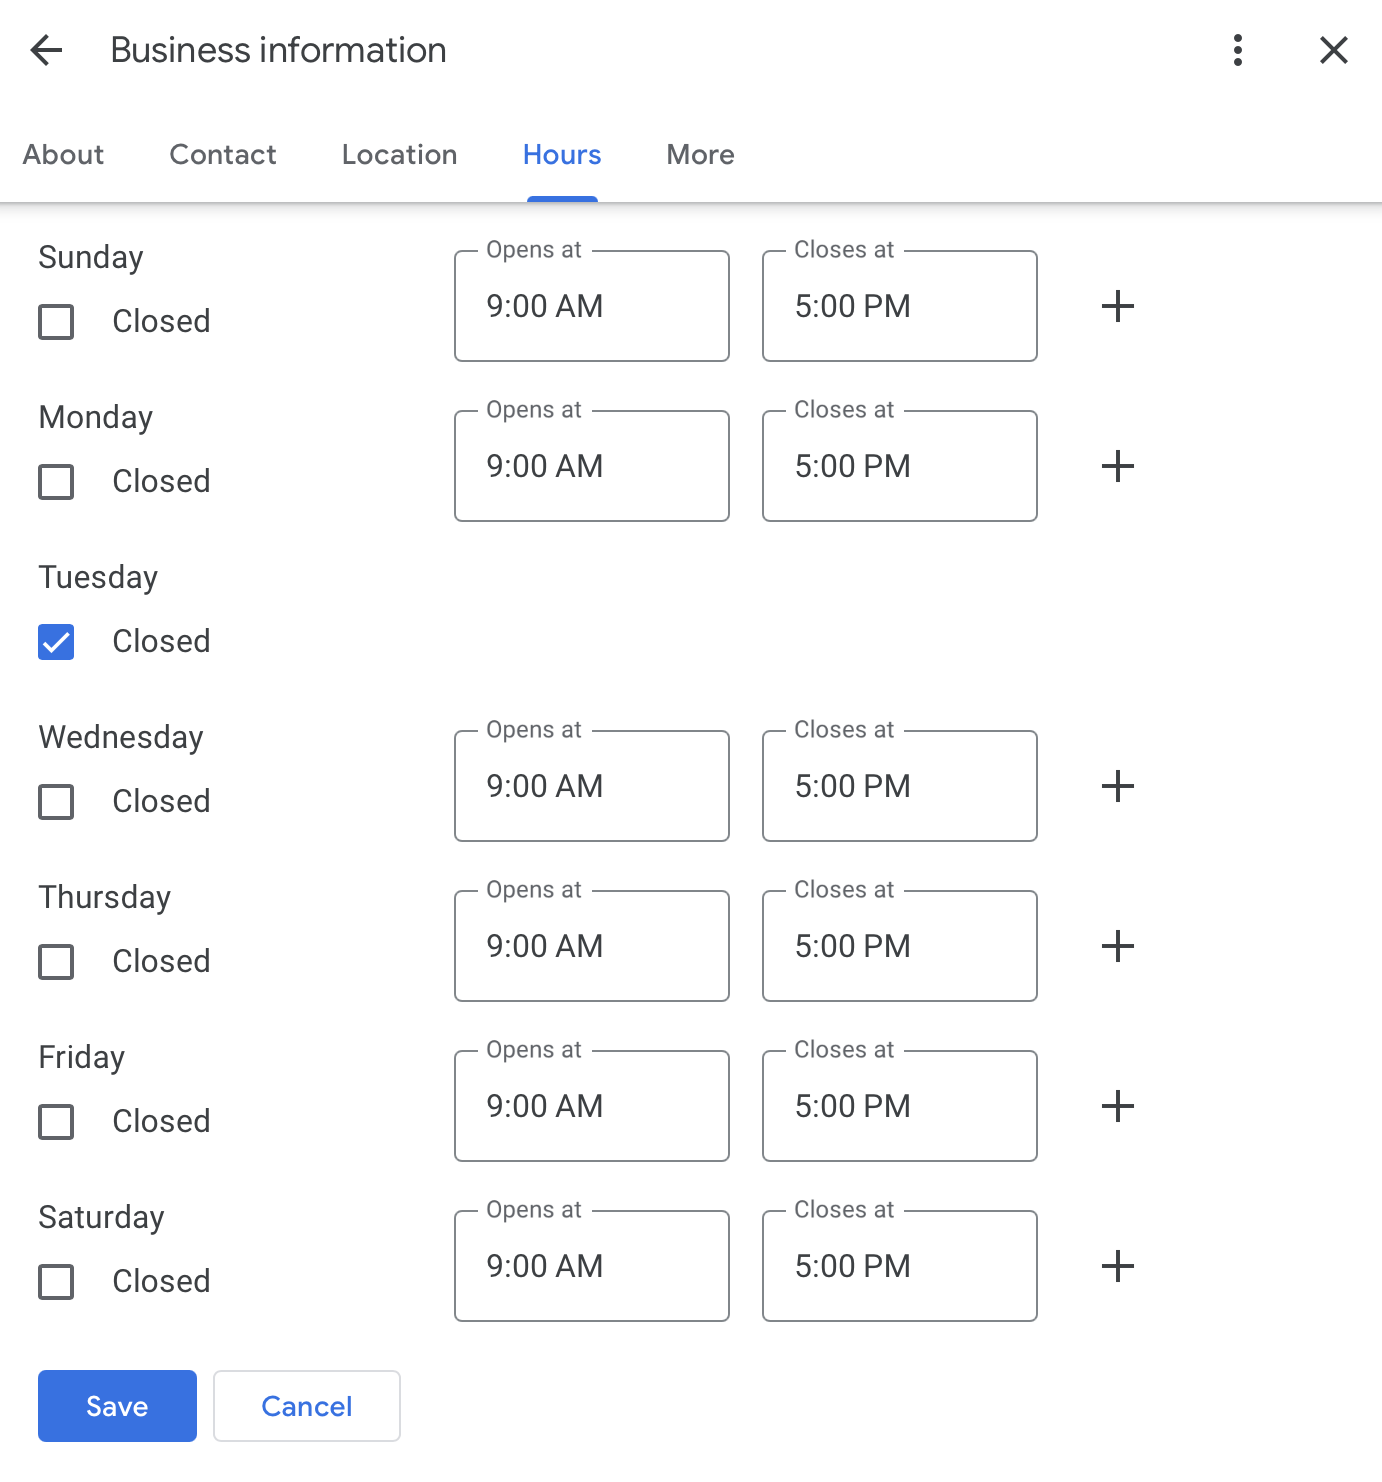
Task: Add extra hours with Monday's plus icon
Action: [x=1118, y=466]
